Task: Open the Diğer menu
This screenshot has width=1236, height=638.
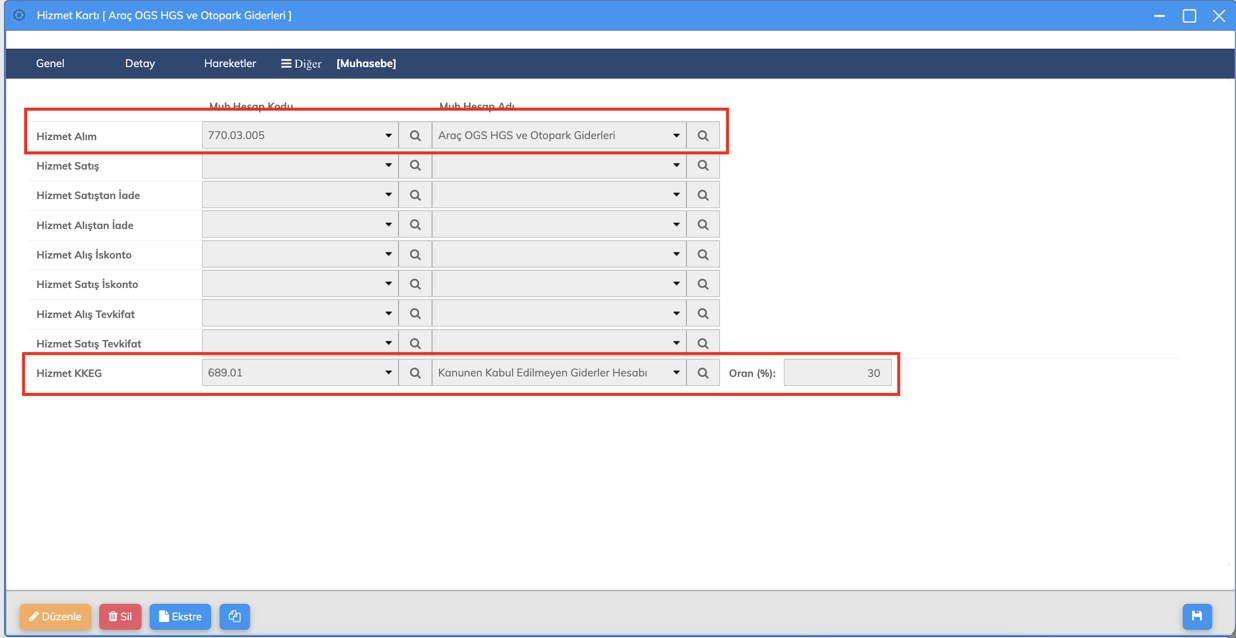Action: (301, 63)
